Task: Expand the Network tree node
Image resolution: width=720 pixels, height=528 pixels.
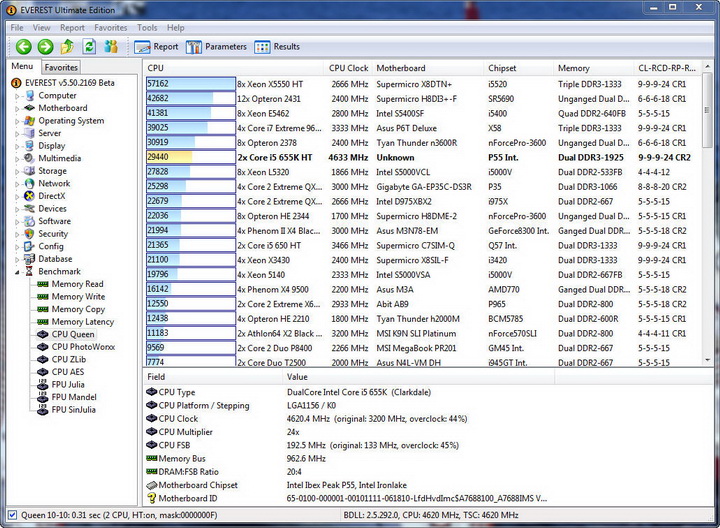Action: tap(17, 184)
